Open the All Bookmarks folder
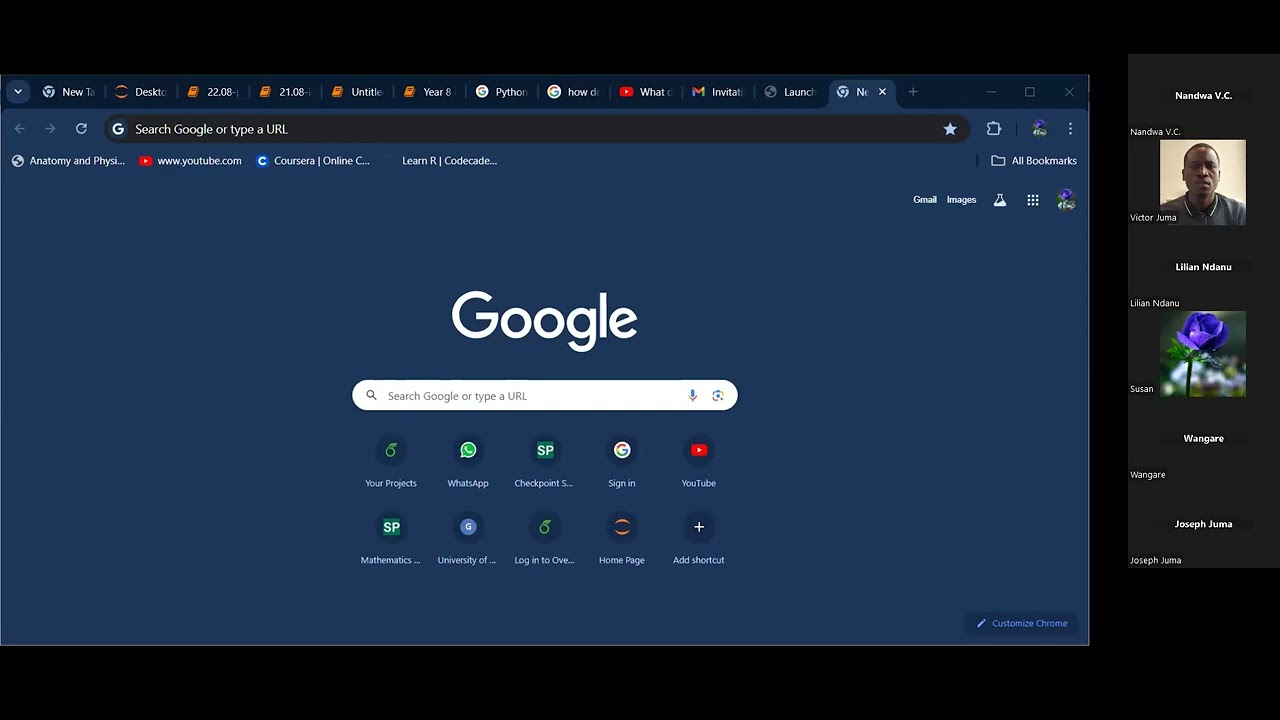The image size is (1280, 720). point(1034,161)
